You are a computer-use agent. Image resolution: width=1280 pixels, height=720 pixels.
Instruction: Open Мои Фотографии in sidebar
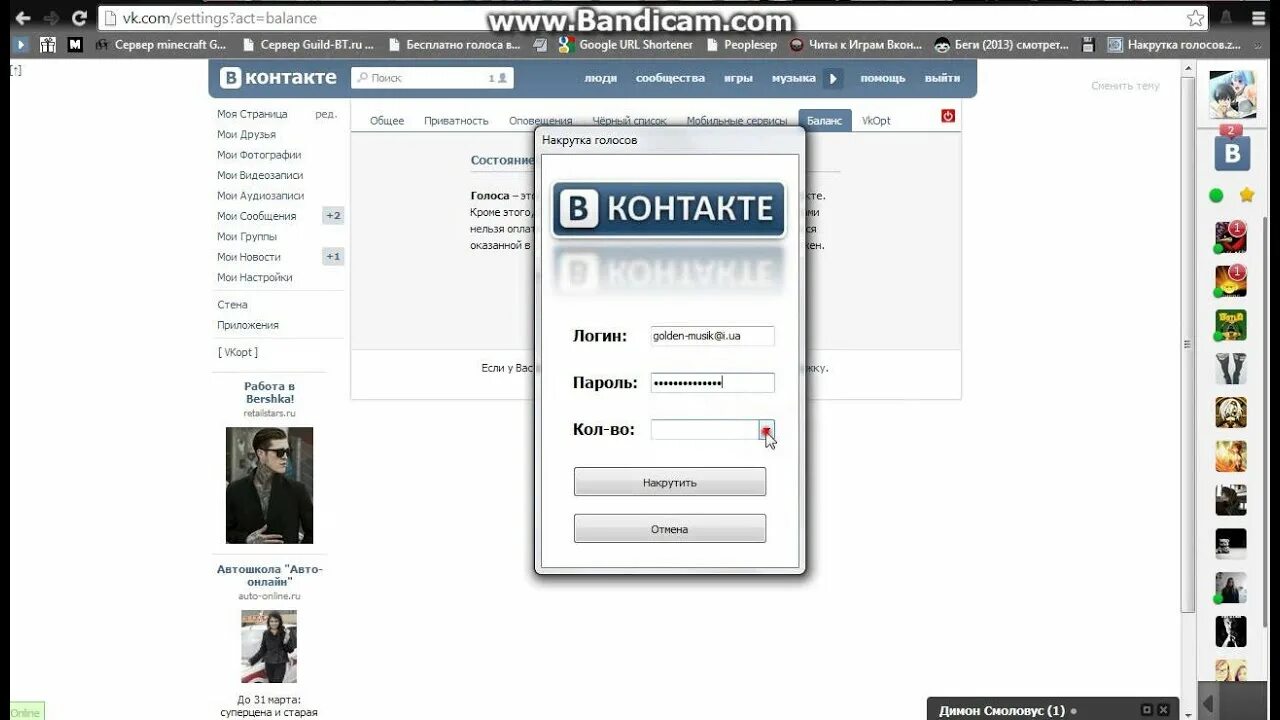[259, 155]
